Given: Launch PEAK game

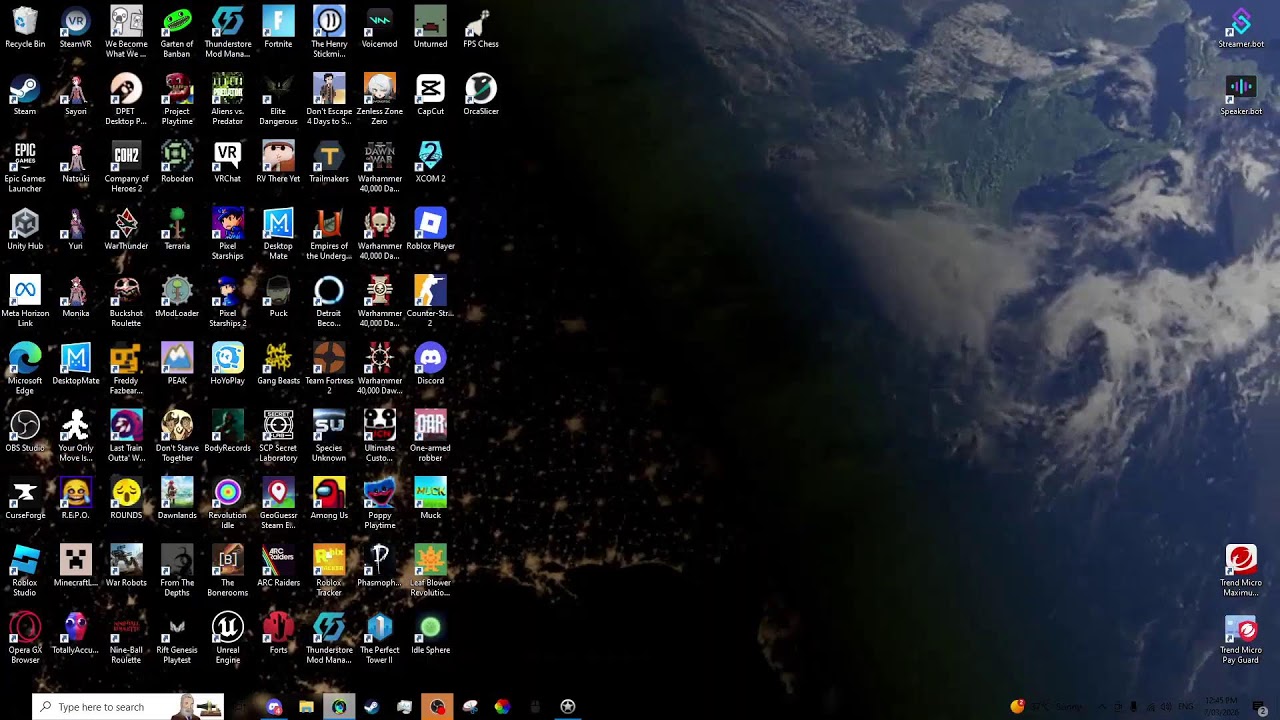Looking at the screenshot, I should tap(177, 364).
